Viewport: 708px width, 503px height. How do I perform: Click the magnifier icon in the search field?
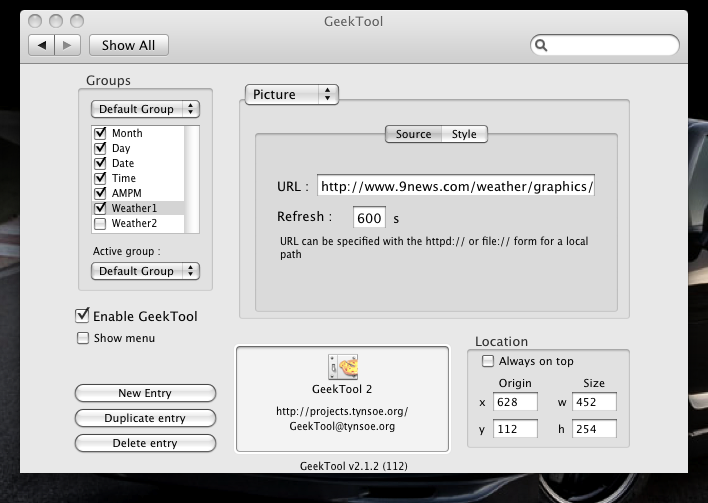coord(541,45)
